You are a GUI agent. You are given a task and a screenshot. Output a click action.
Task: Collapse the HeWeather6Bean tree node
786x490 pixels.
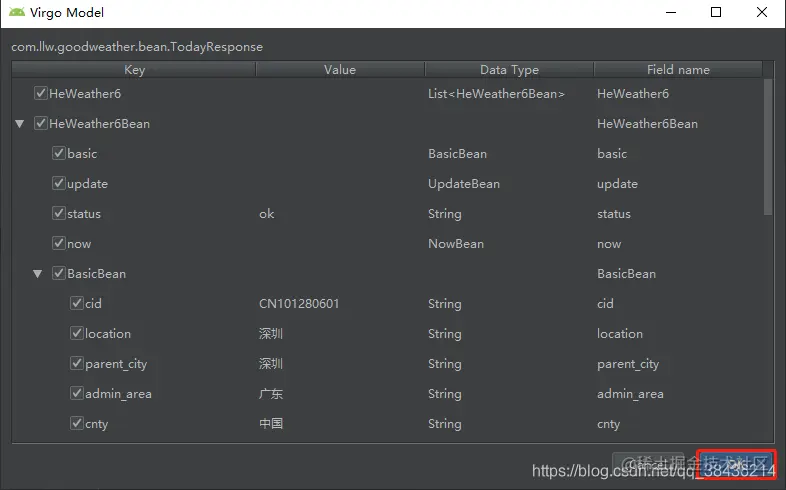(20, 124)
